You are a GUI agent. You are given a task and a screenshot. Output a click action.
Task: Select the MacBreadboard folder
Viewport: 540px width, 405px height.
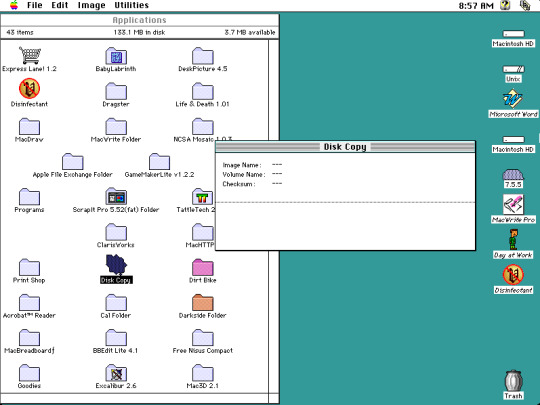(x=29, y=338)
